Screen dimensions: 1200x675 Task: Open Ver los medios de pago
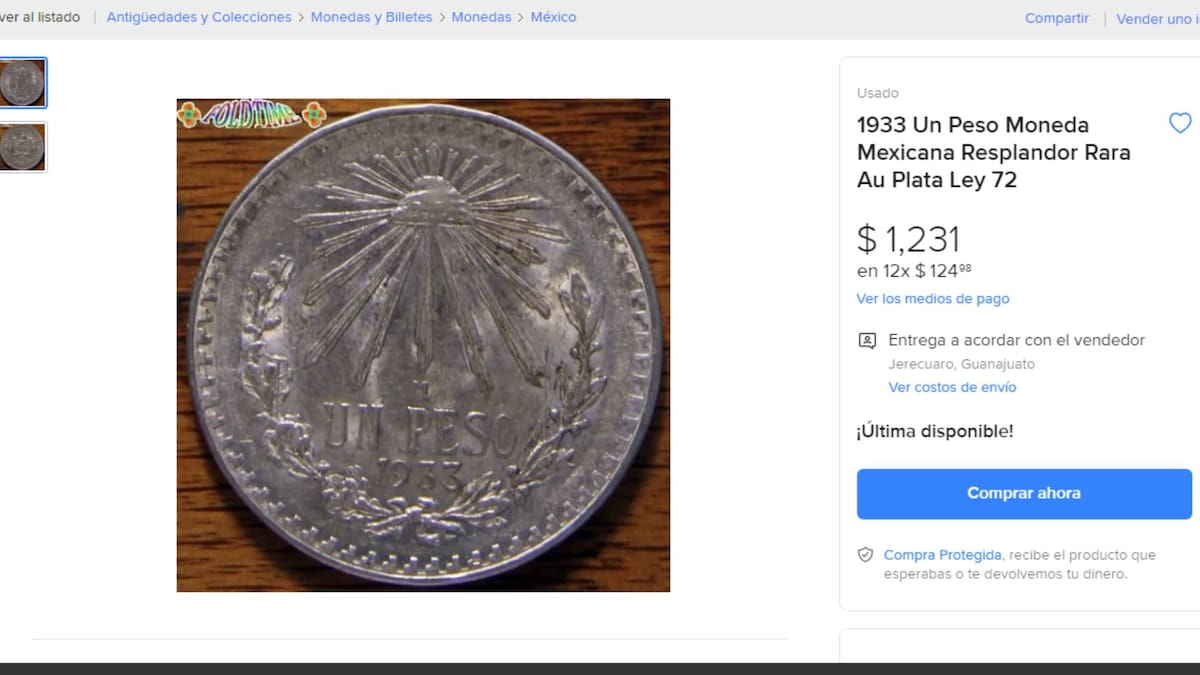(x=933, y=299)
